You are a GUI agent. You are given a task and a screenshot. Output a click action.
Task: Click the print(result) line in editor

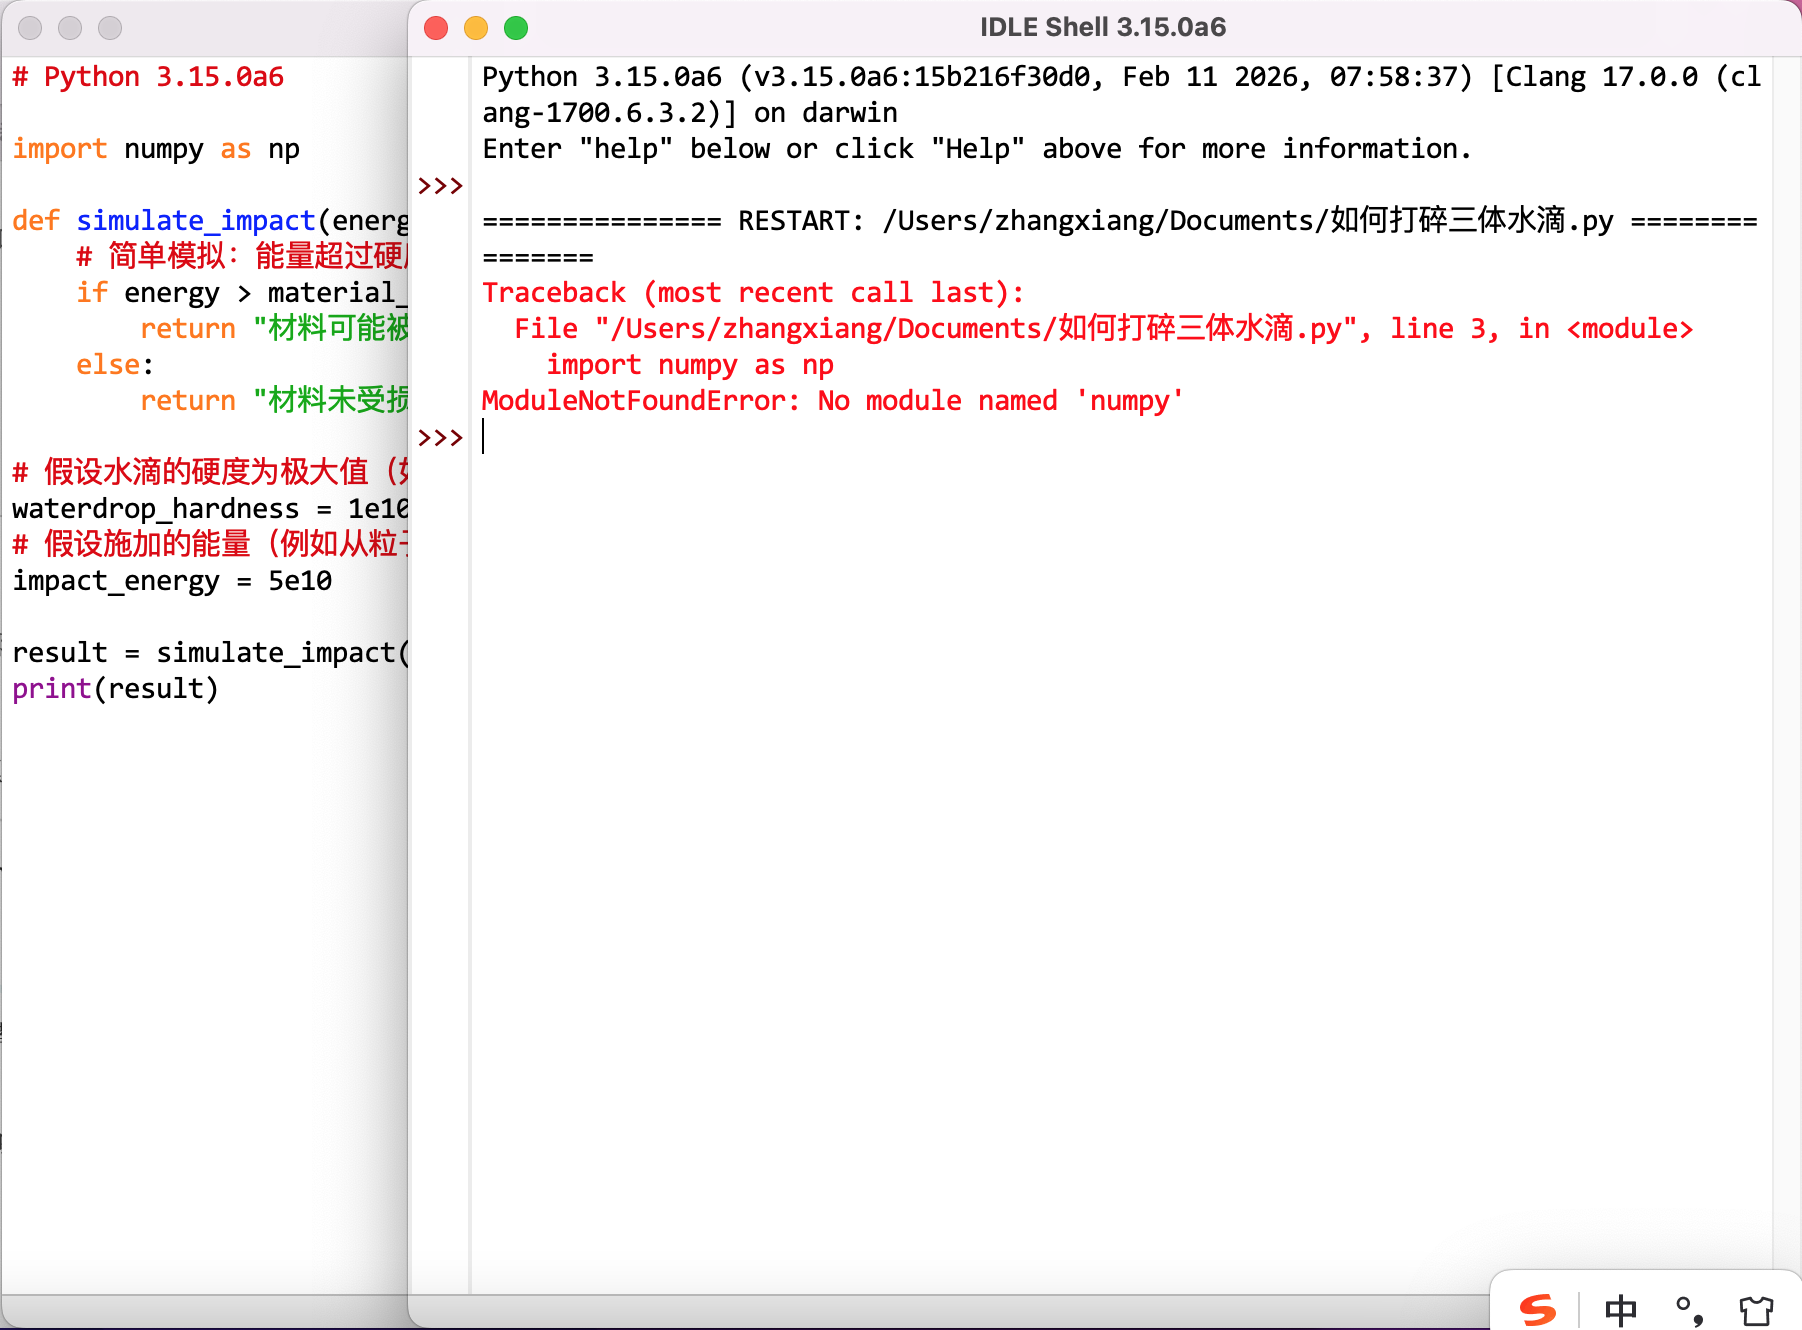pos(115,689)
